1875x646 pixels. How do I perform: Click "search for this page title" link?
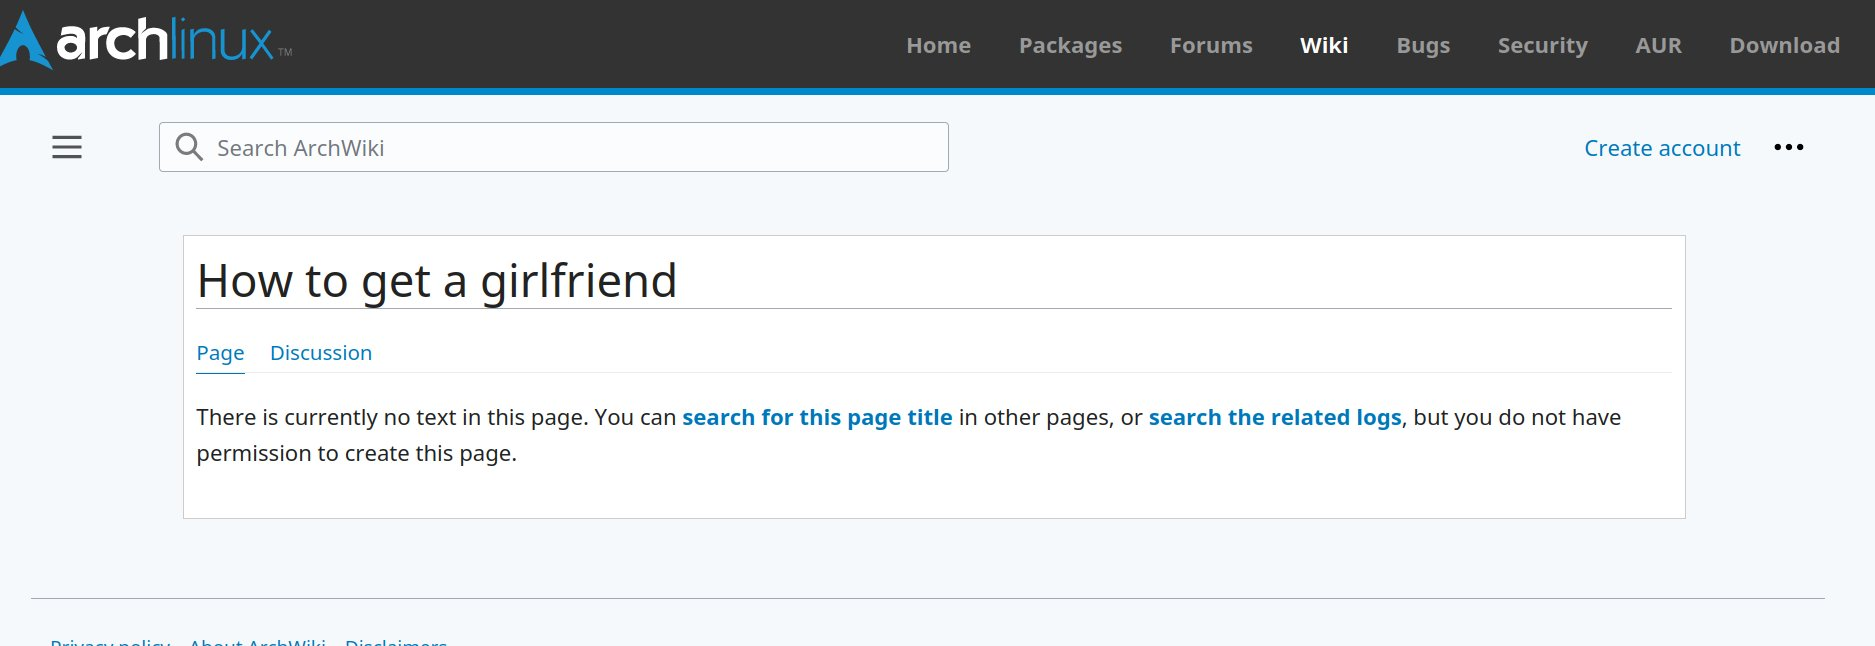[817, 417]
